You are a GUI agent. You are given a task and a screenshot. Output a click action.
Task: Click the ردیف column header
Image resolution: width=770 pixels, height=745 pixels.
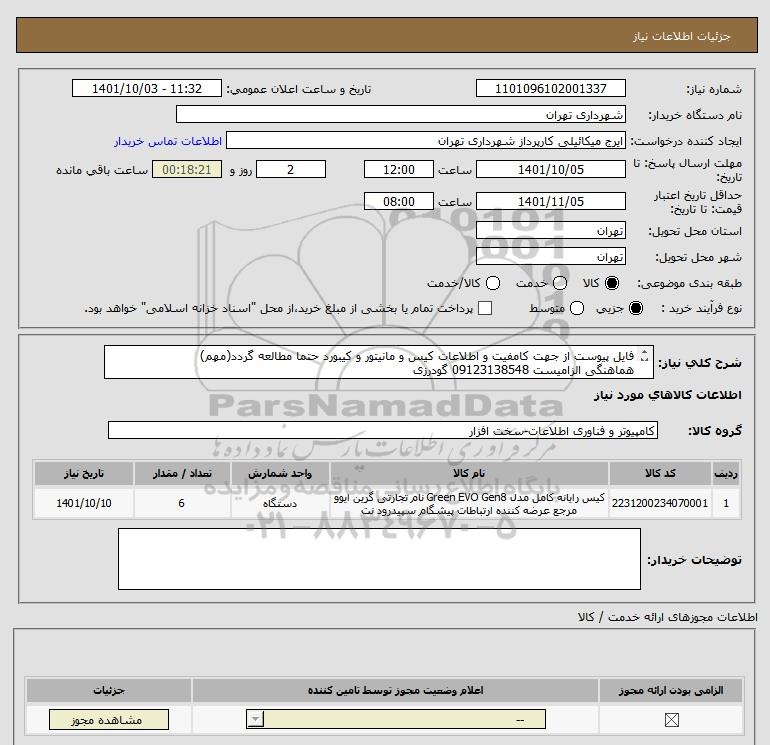(726, 473)
